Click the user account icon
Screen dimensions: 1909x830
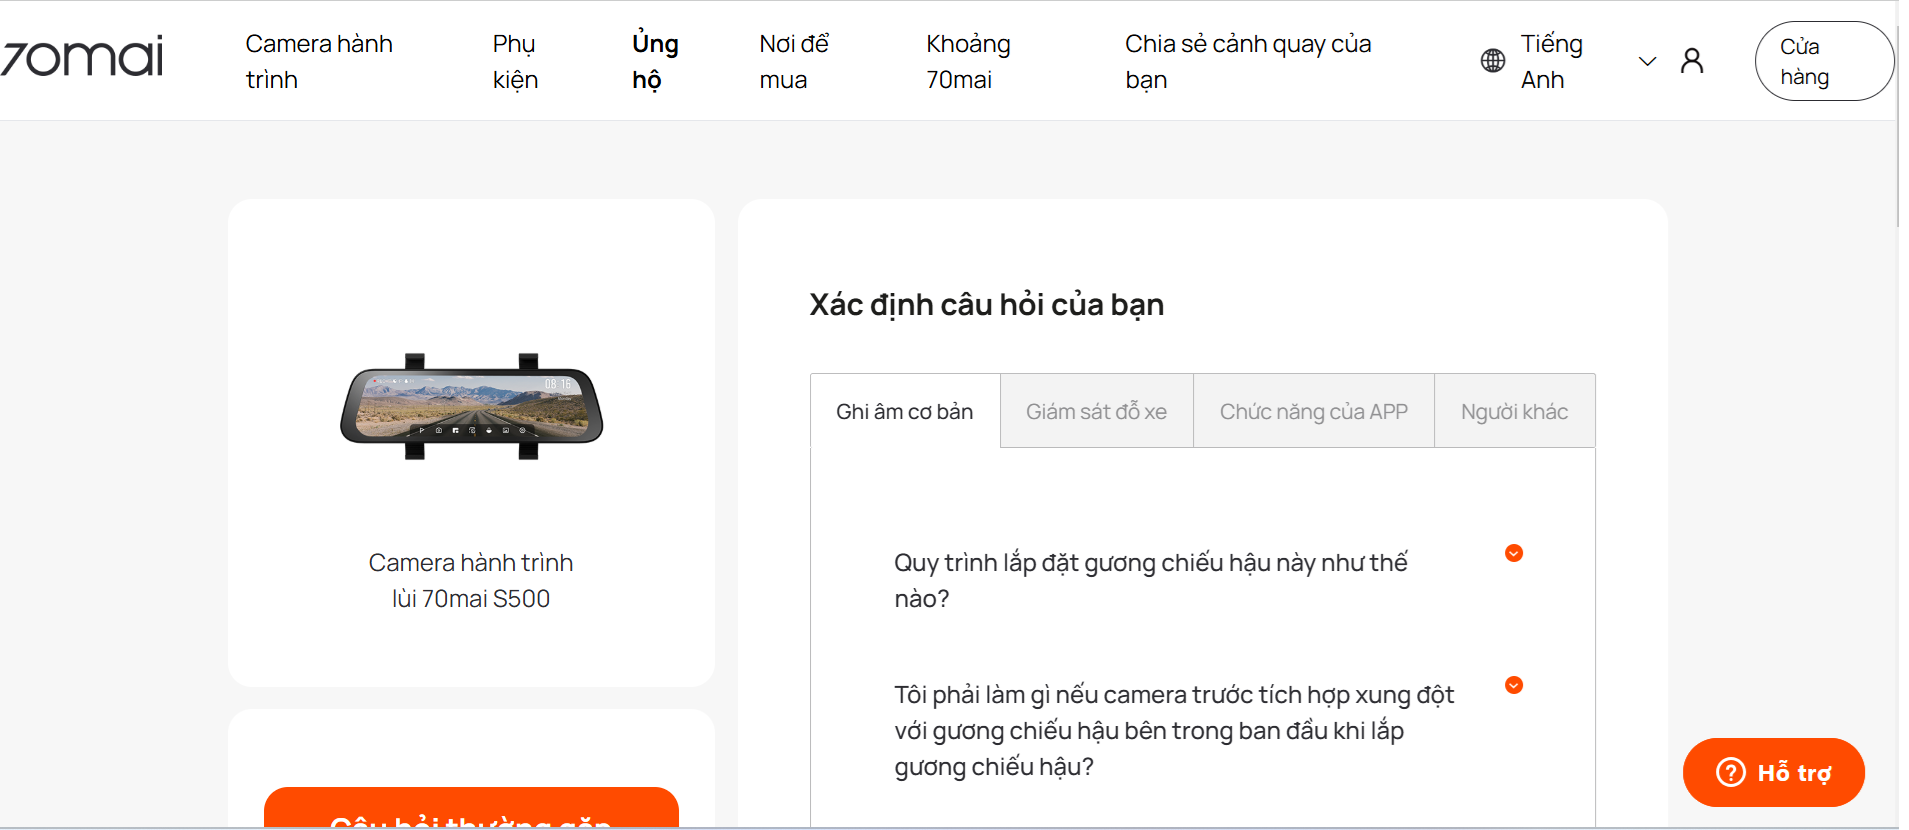click(x=1692, y=60)
